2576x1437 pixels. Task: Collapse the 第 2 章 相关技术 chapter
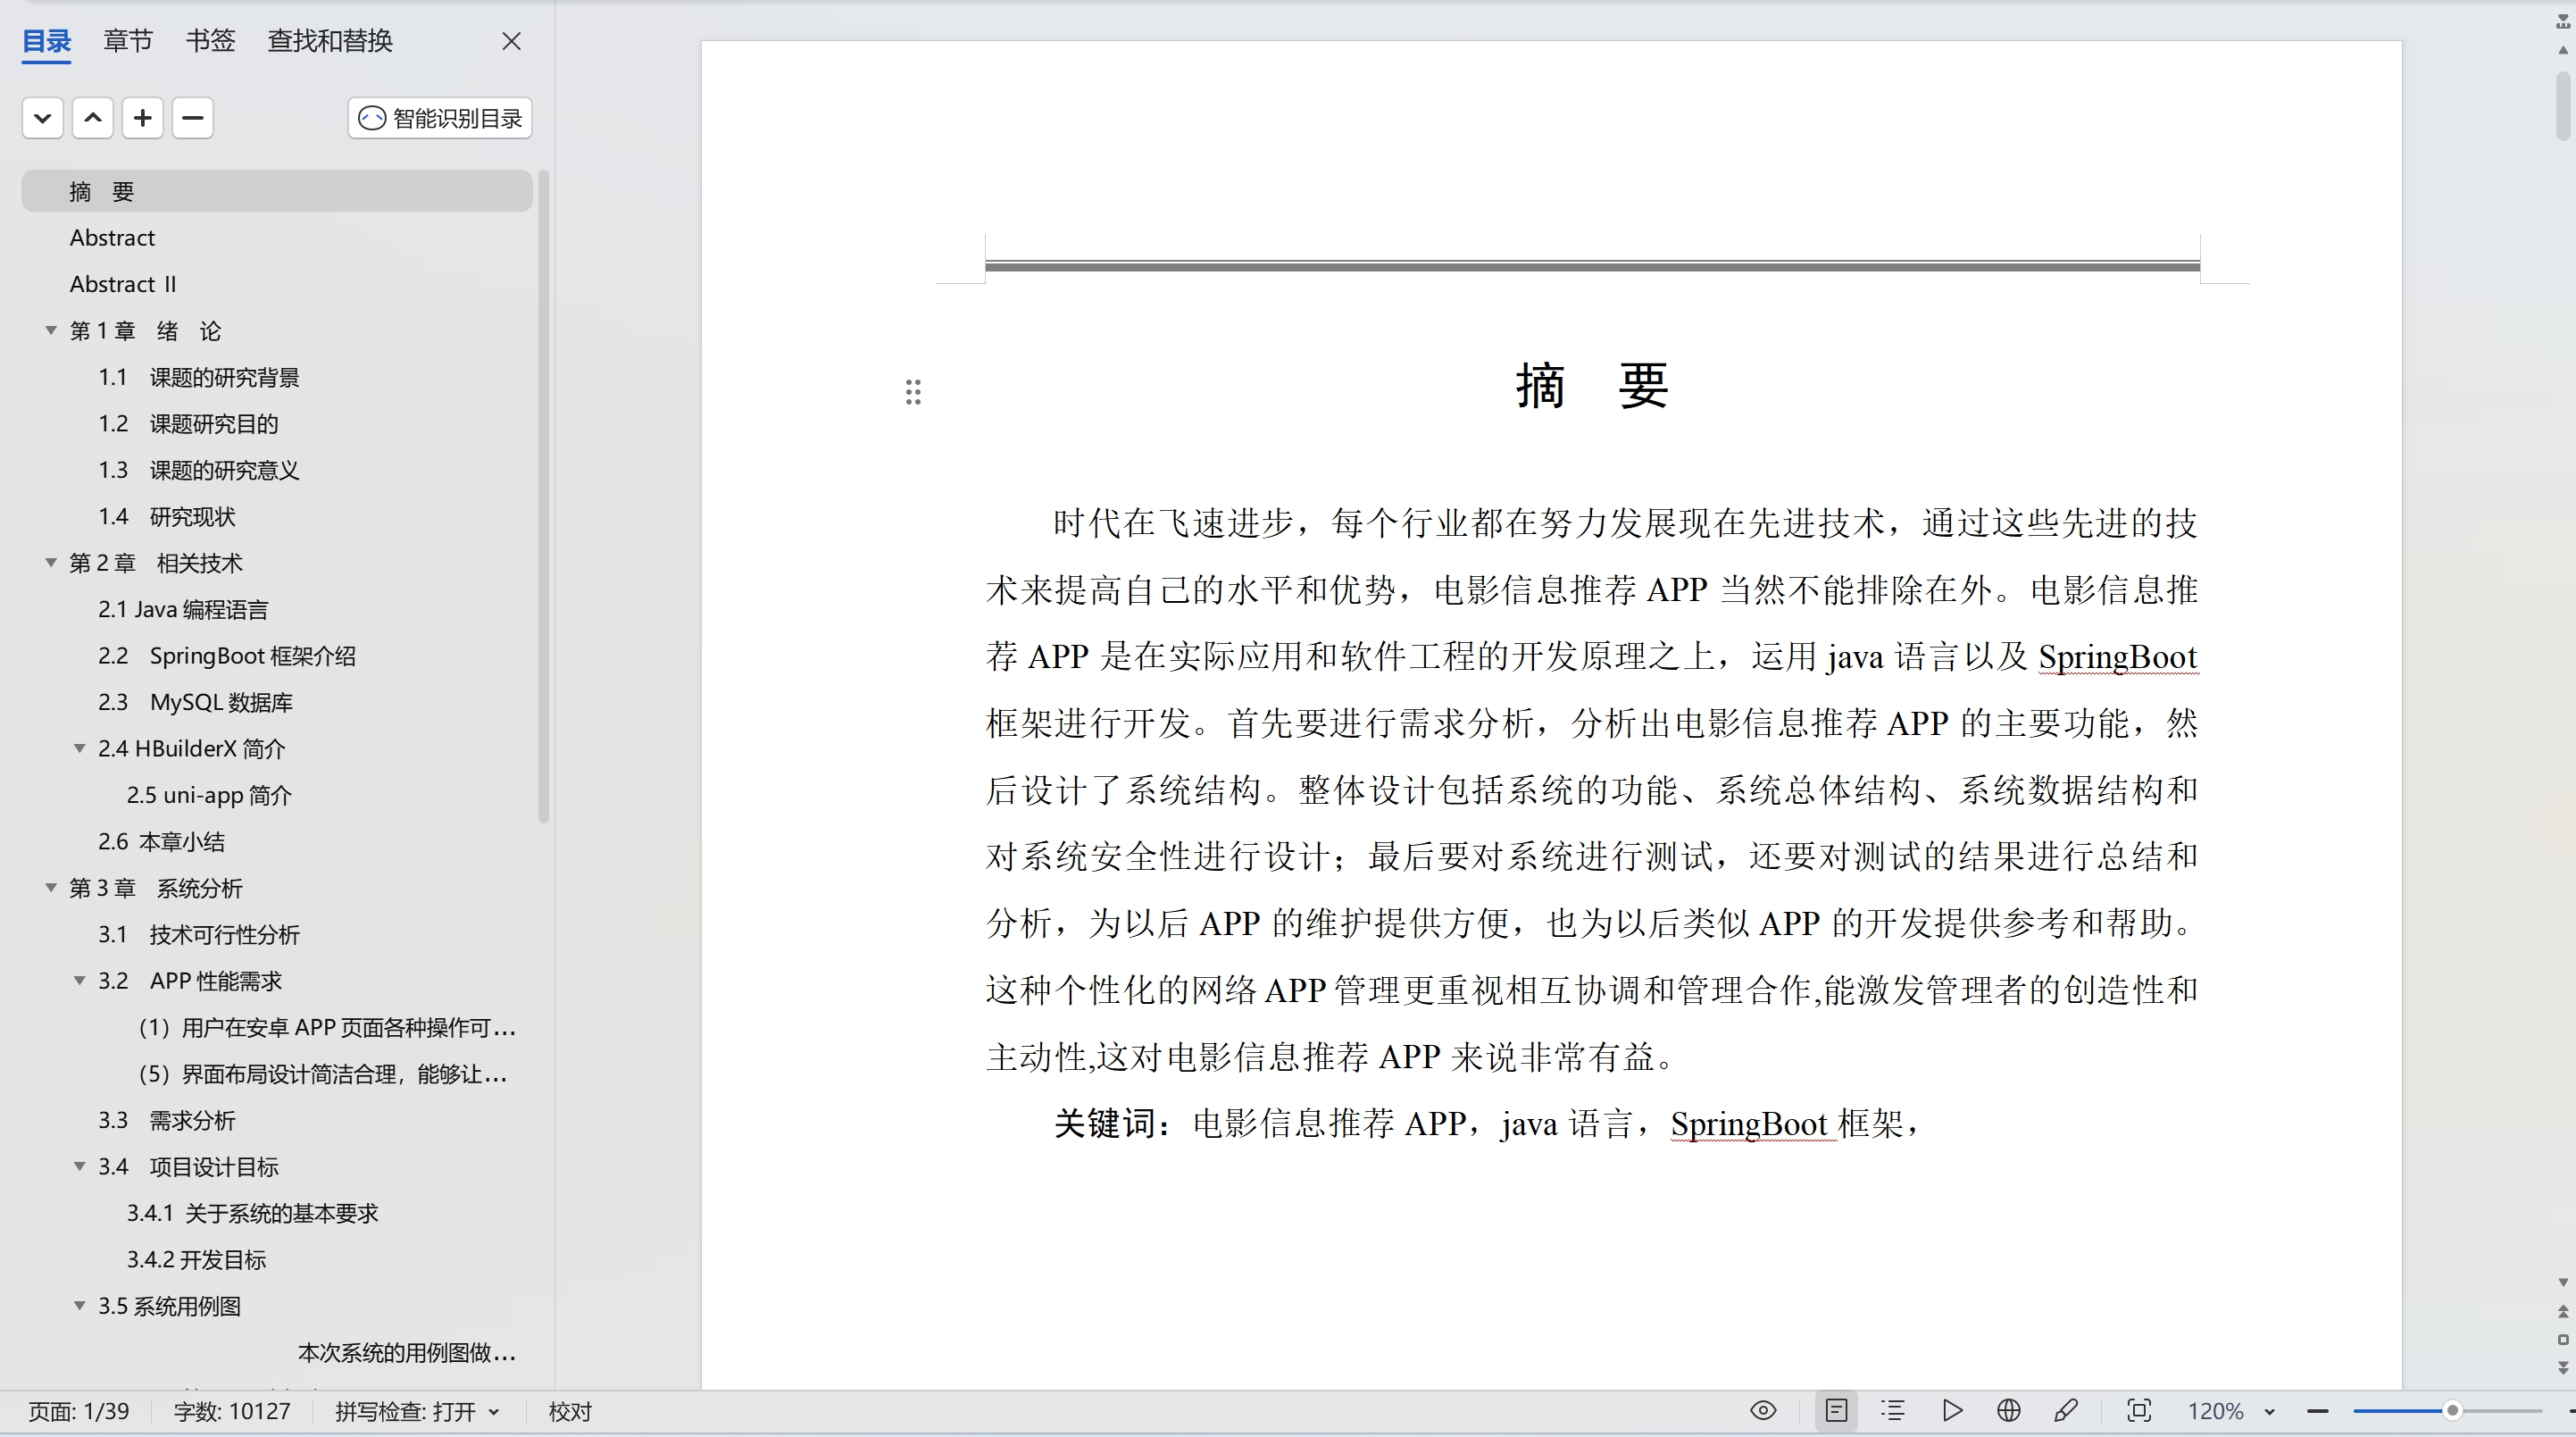click(x=50, y=562)
